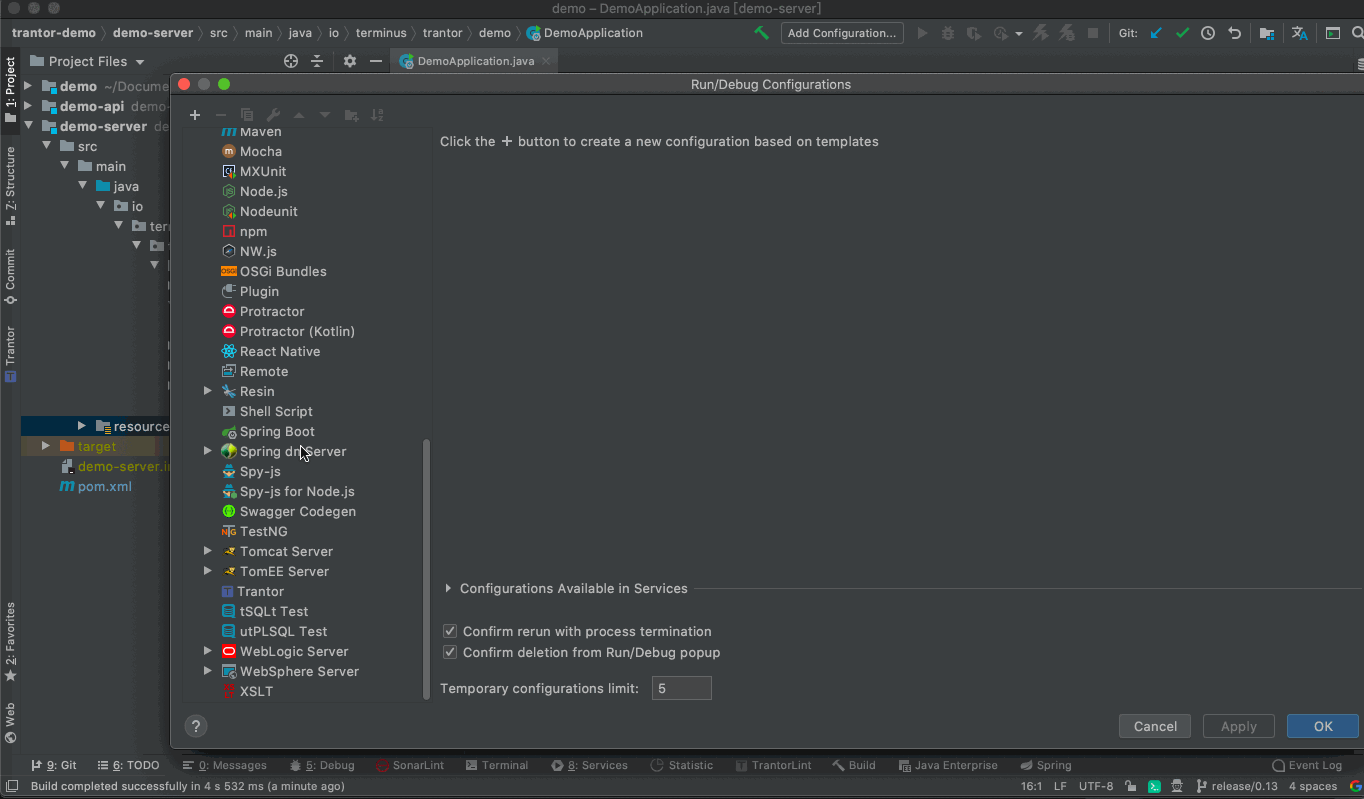Click the OK button in dialog

pyautogui.click(x=1323, y=727)
